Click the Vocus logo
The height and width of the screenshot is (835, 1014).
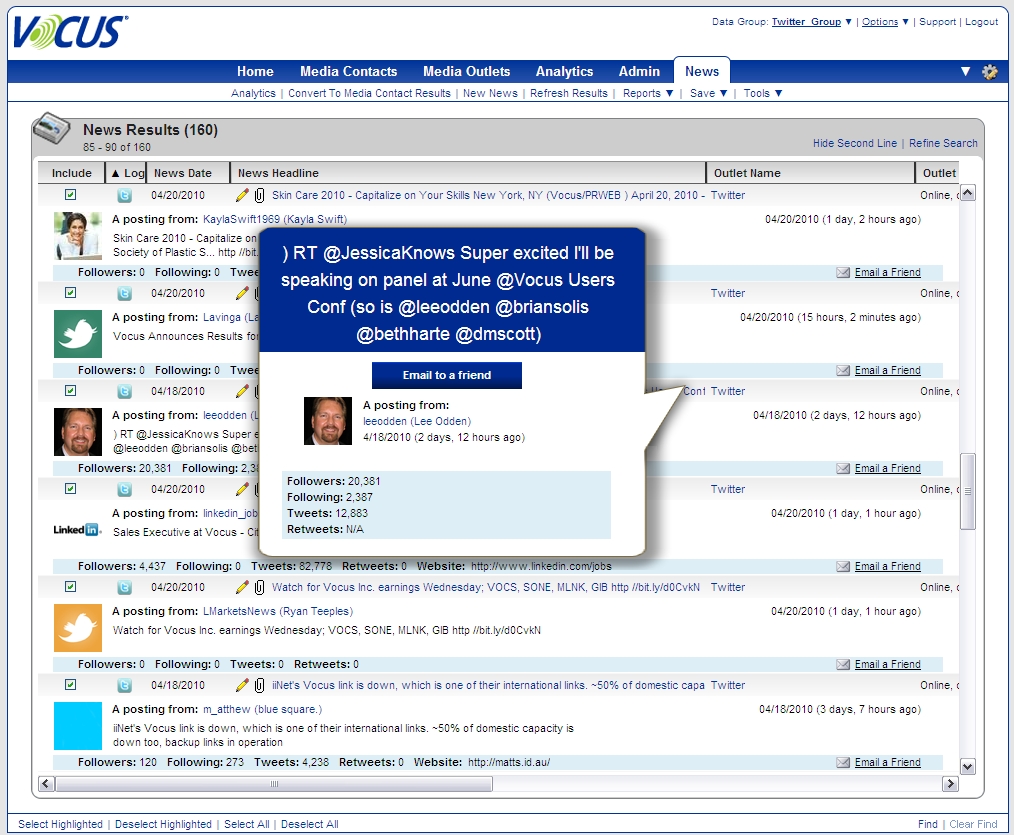click(x=70, y=32)
